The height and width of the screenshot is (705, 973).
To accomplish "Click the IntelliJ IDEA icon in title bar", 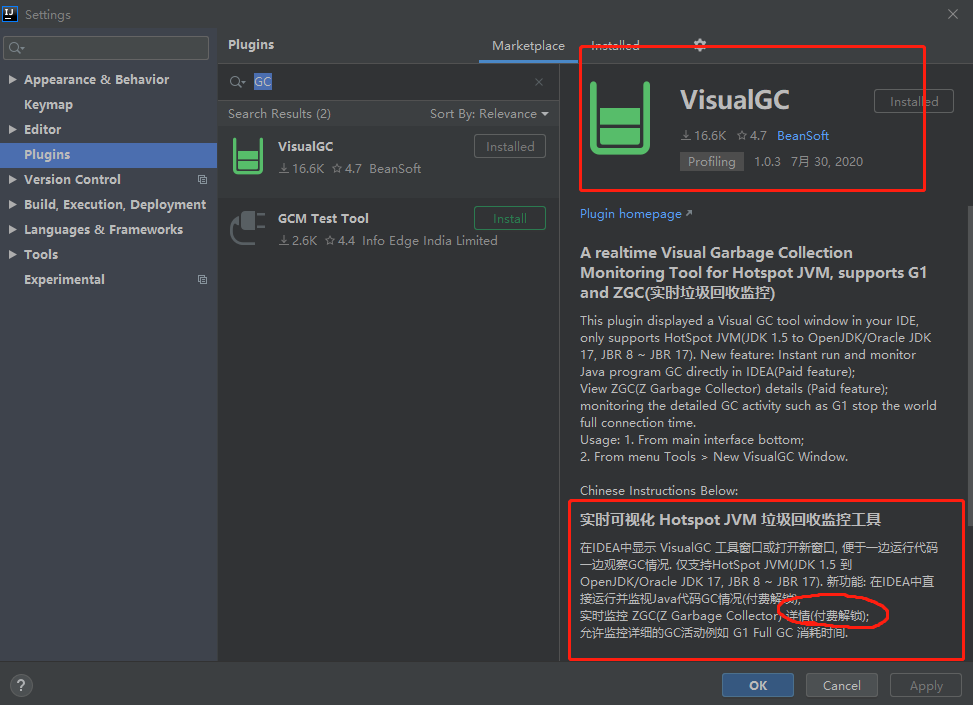I will tap(12, 13).
